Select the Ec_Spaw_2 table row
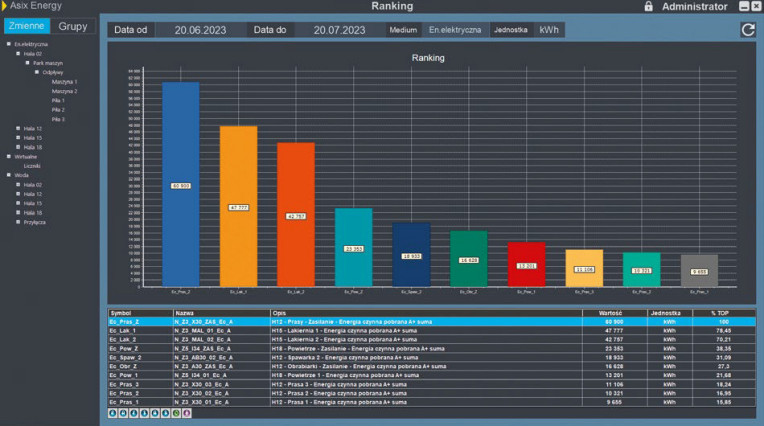The height and width of the screenshot is (426, 764). [x=432, y=357]
